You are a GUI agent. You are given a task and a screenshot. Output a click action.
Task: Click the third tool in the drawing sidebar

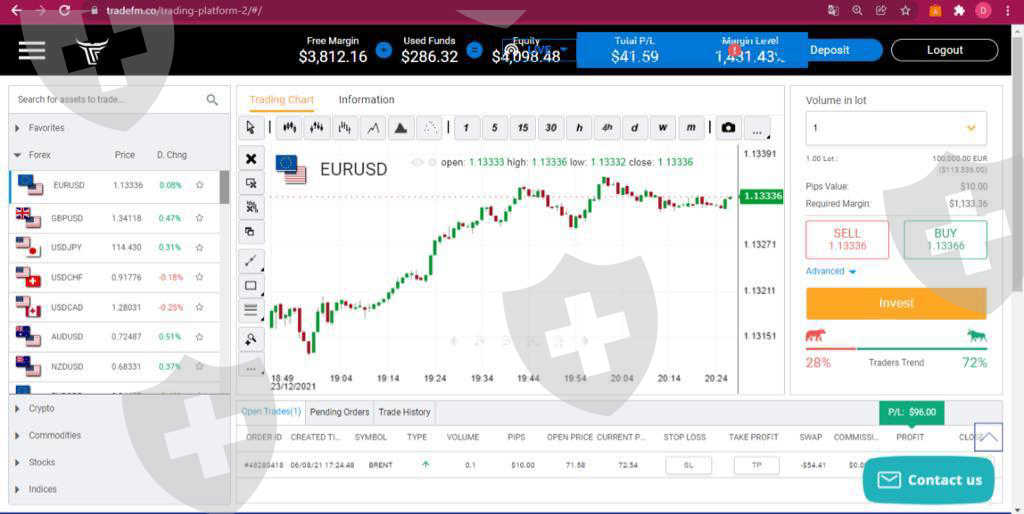(x=251, y=208)
